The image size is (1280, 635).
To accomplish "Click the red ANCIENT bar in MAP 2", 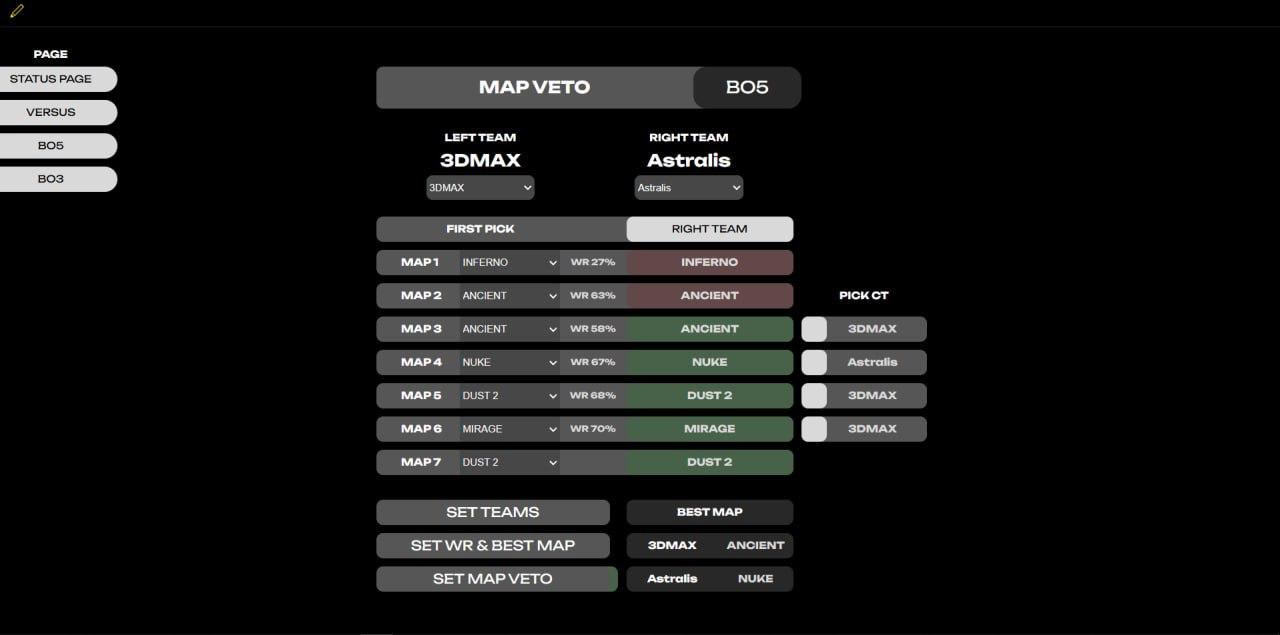I will tap(710, 296).
